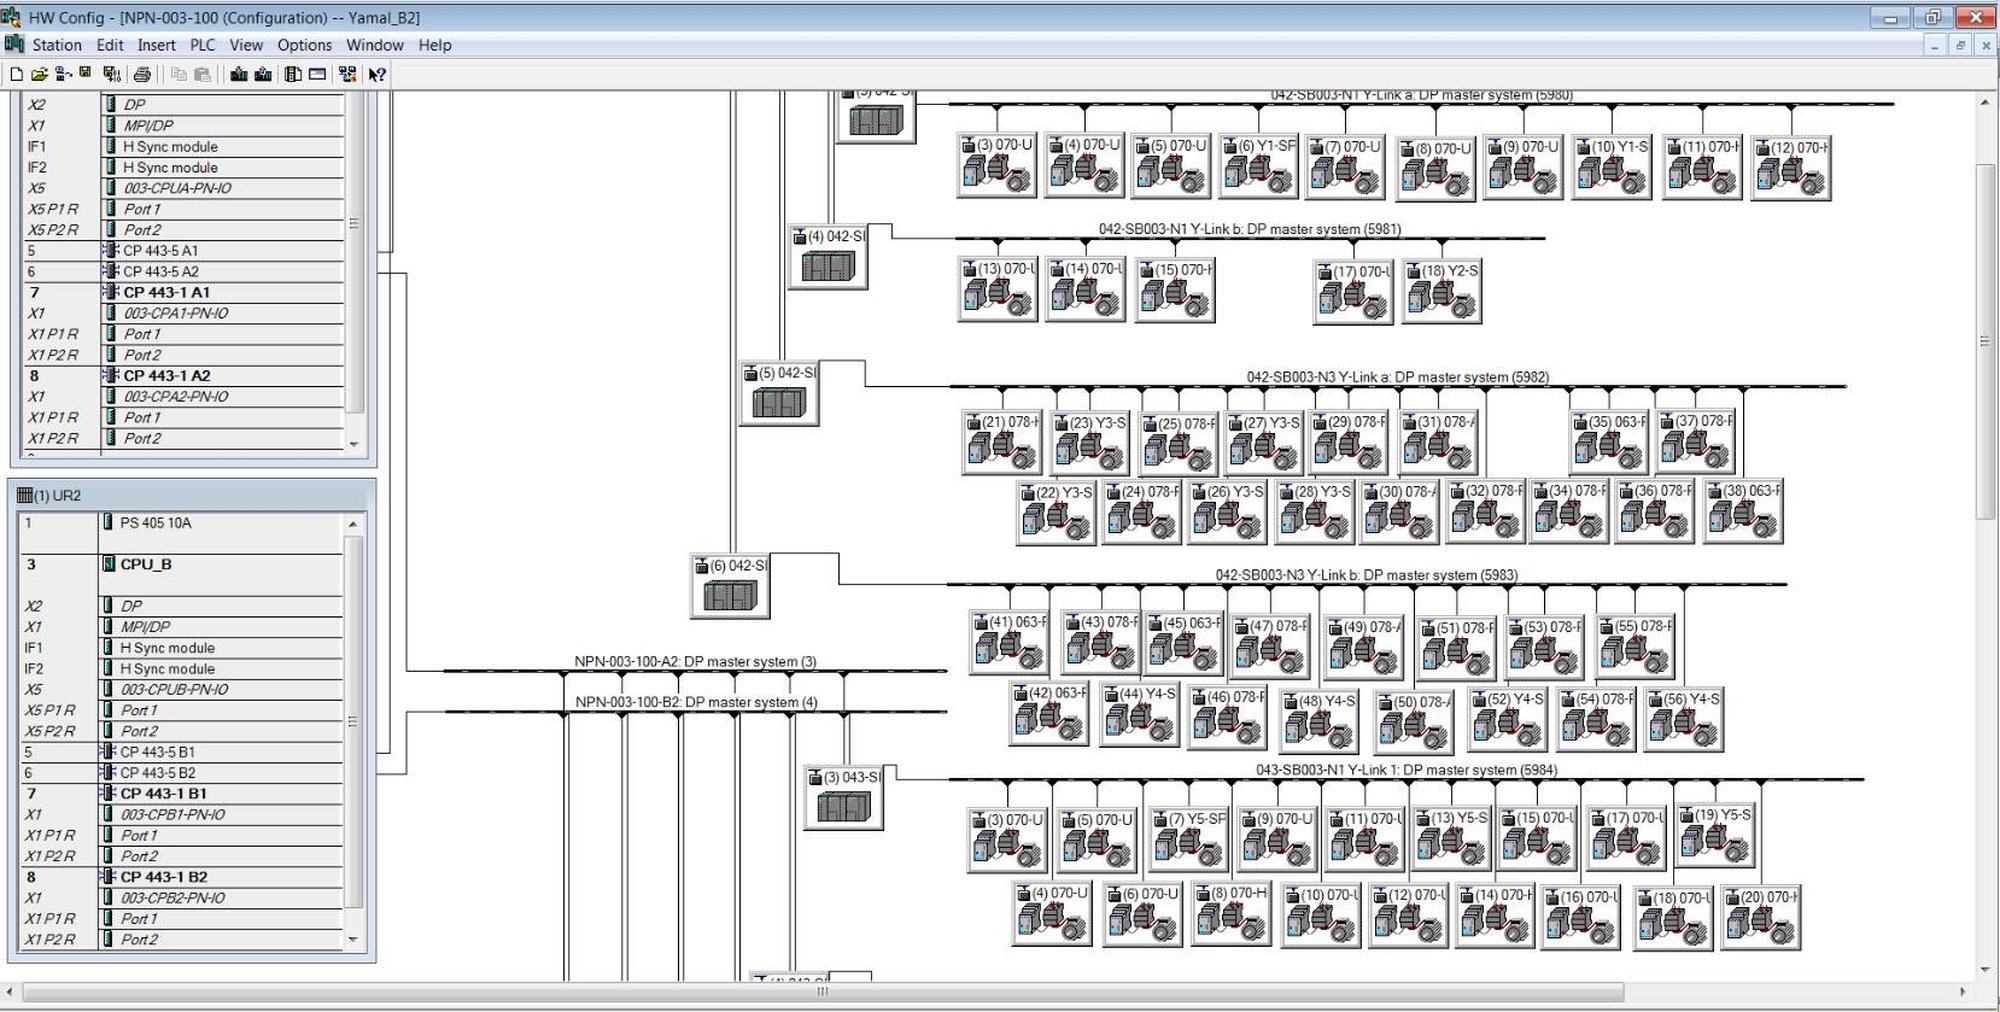2000x1012 pixels.
Task: Open the Station menu
Action: [57, 45]
